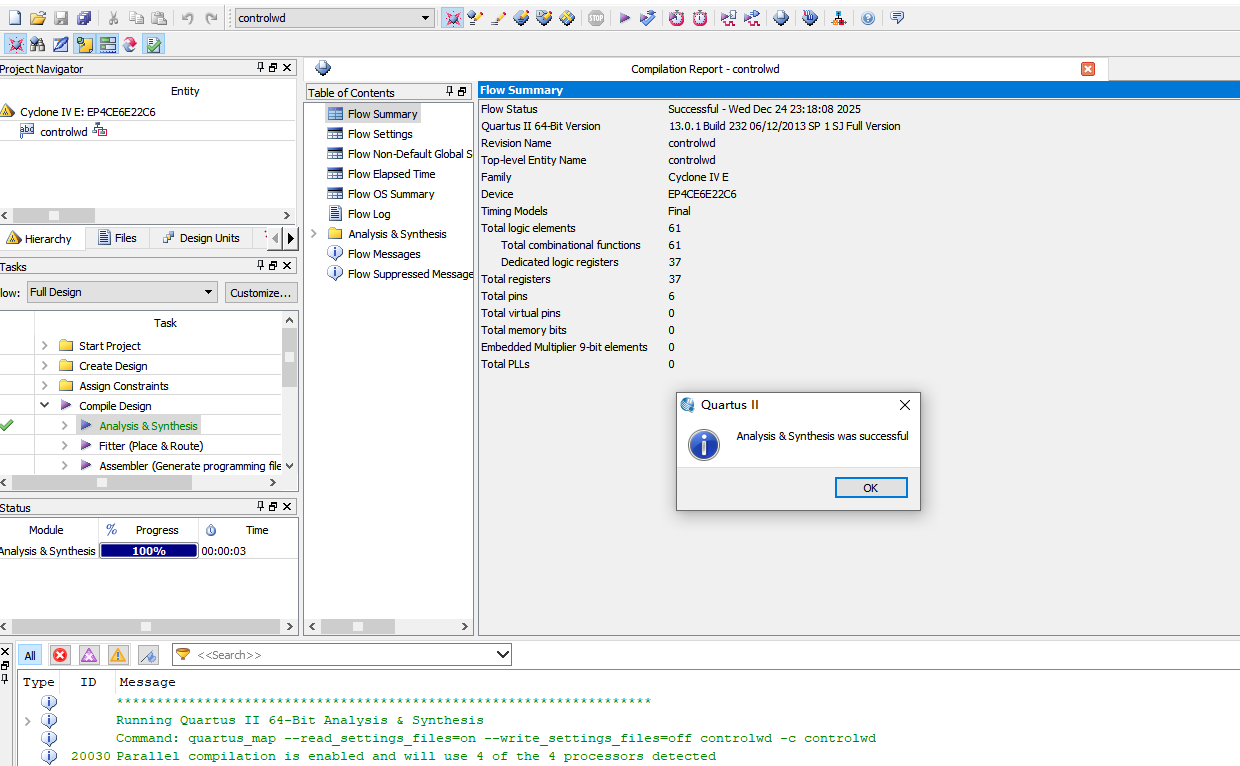Undo last action with toolbar arrow
Screen dimensions: 1240x766
[187, 18]
